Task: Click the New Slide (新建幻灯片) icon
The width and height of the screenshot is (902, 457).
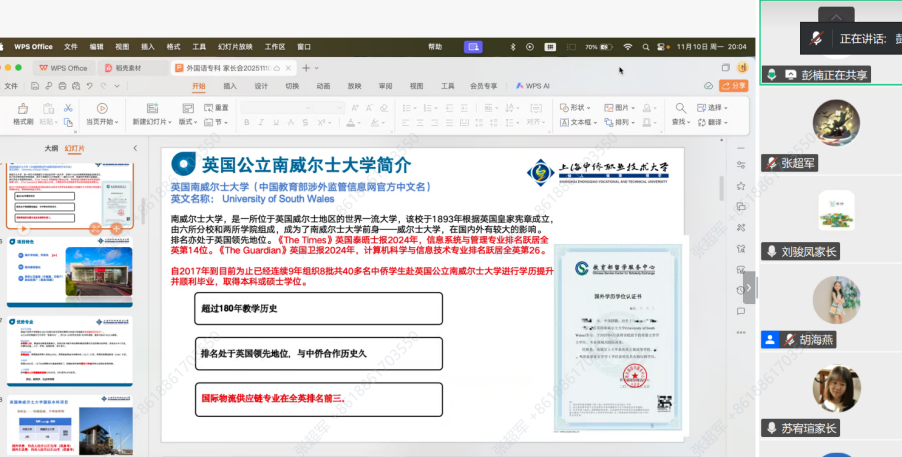Action: point(146,108)
